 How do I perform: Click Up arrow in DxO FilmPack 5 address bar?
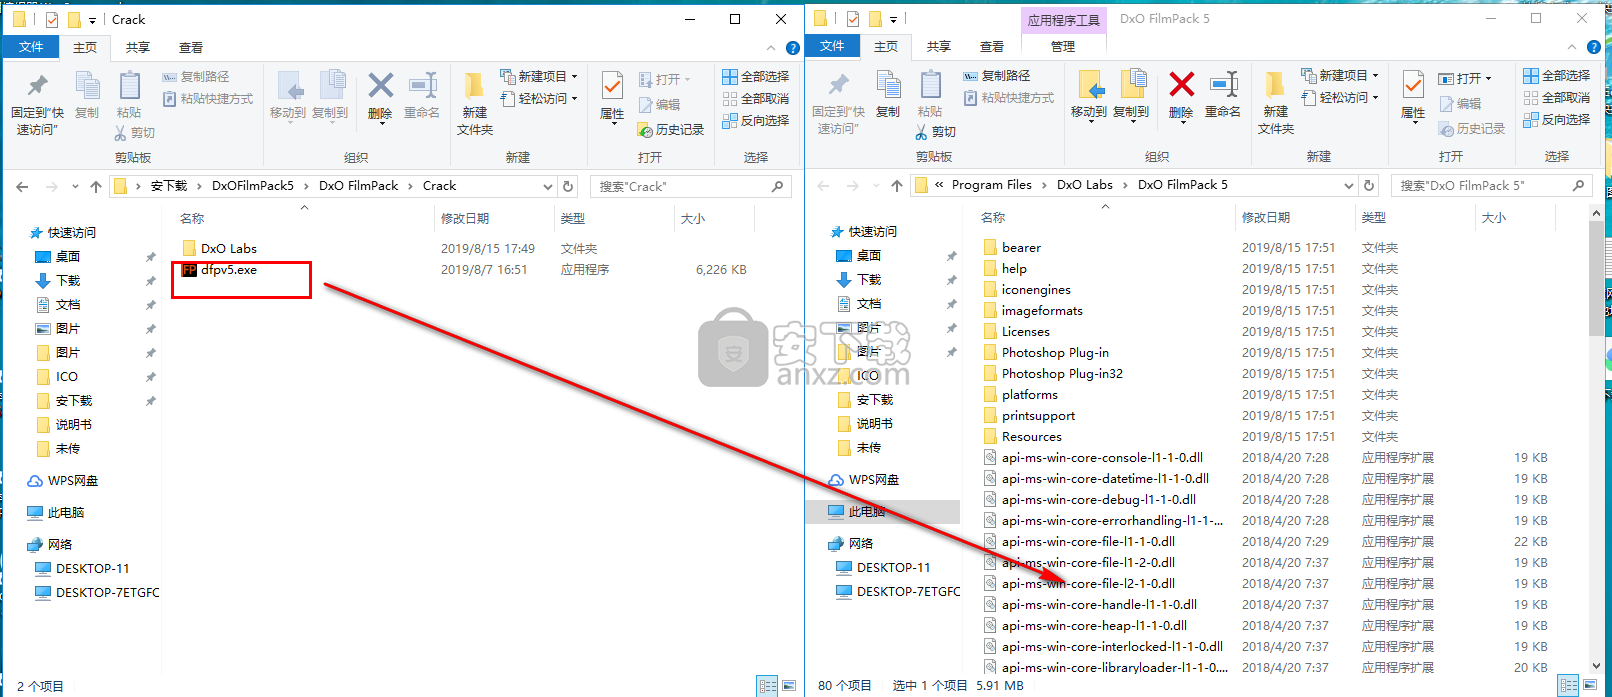pos(897,185)
